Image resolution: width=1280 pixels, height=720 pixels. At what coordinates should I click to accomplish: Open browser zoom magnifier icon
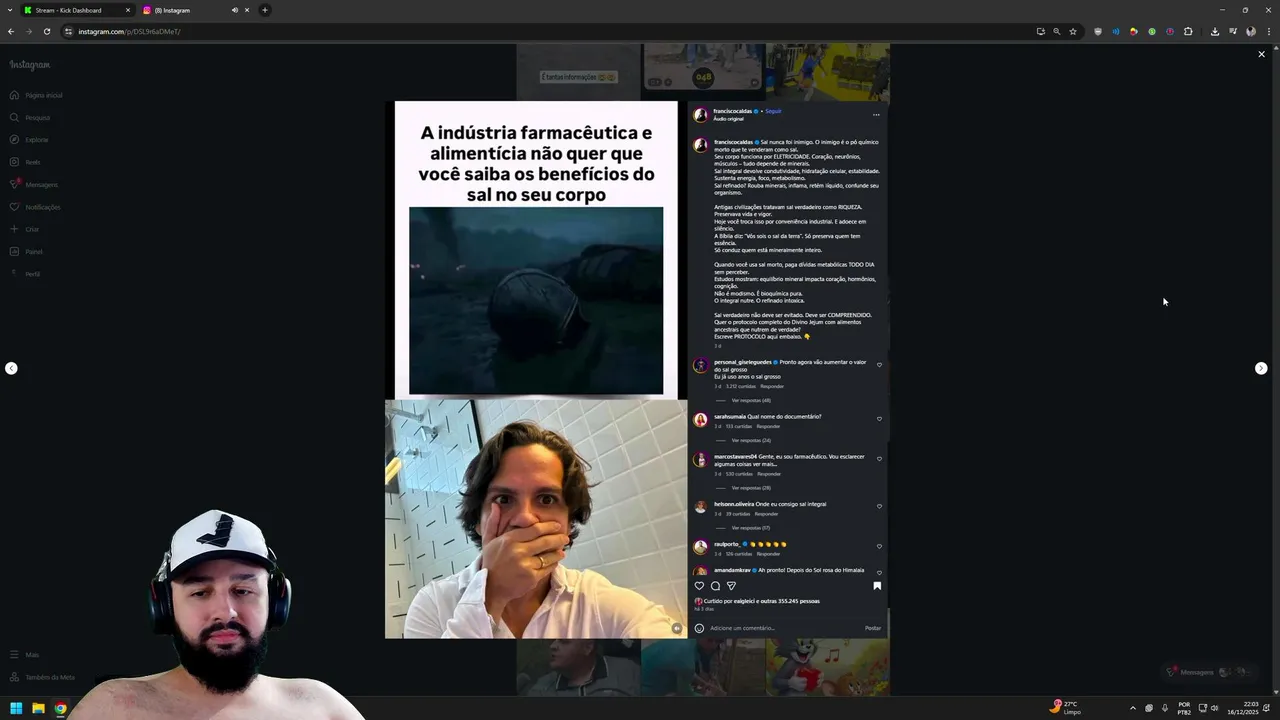[1056, 31]
